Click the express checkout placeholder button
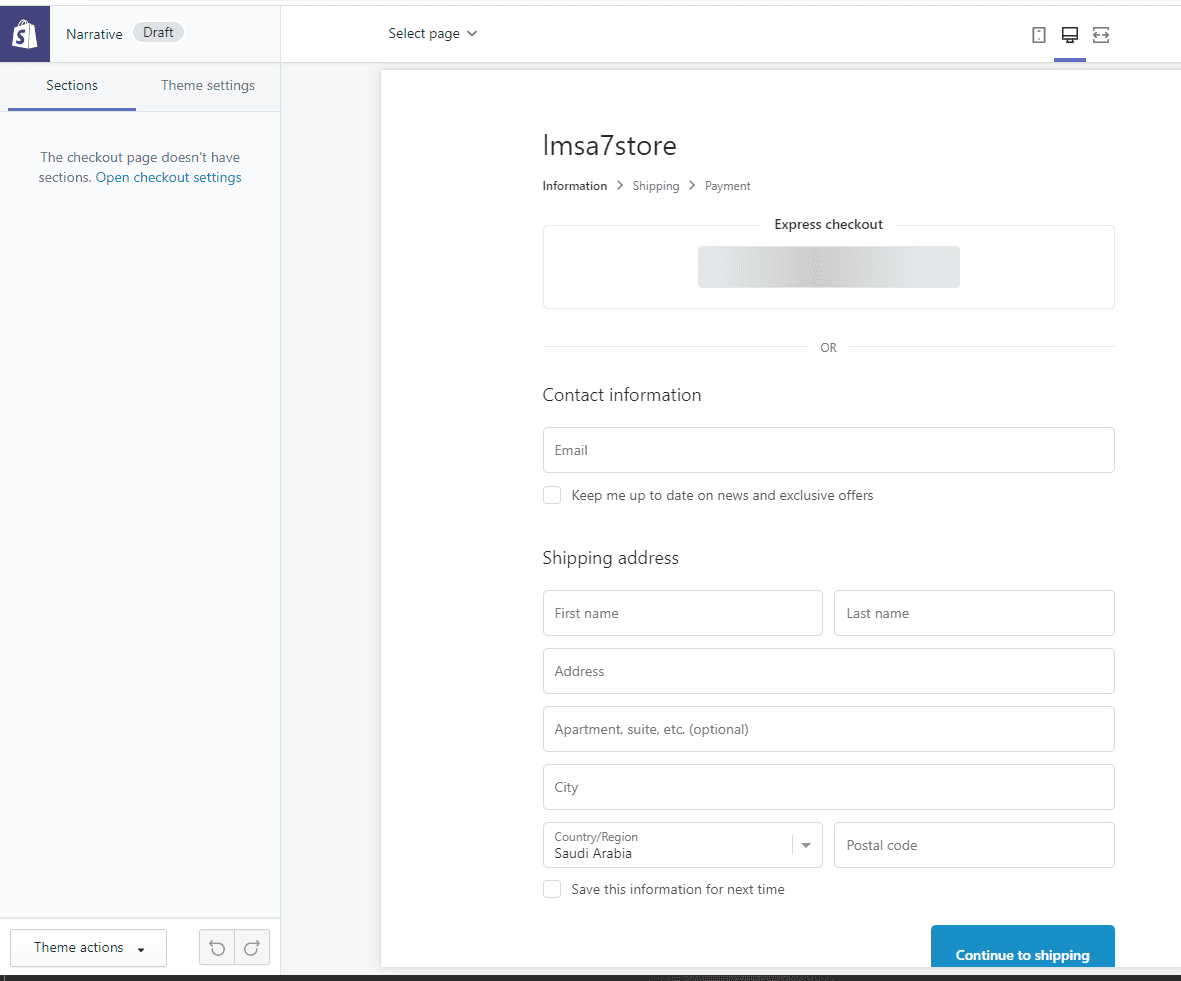 [x=828, y=267]
